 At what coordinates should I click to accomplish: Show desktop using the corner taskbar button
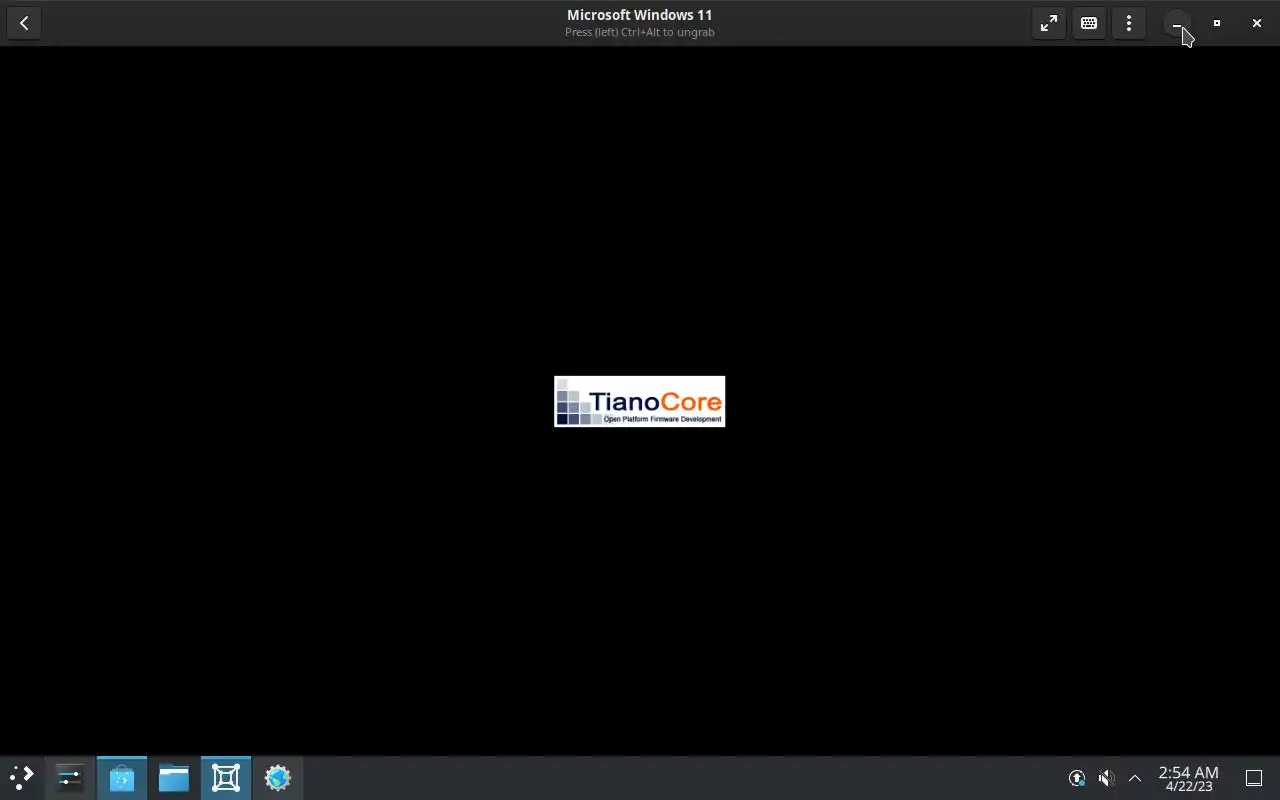click(1254, 778)
